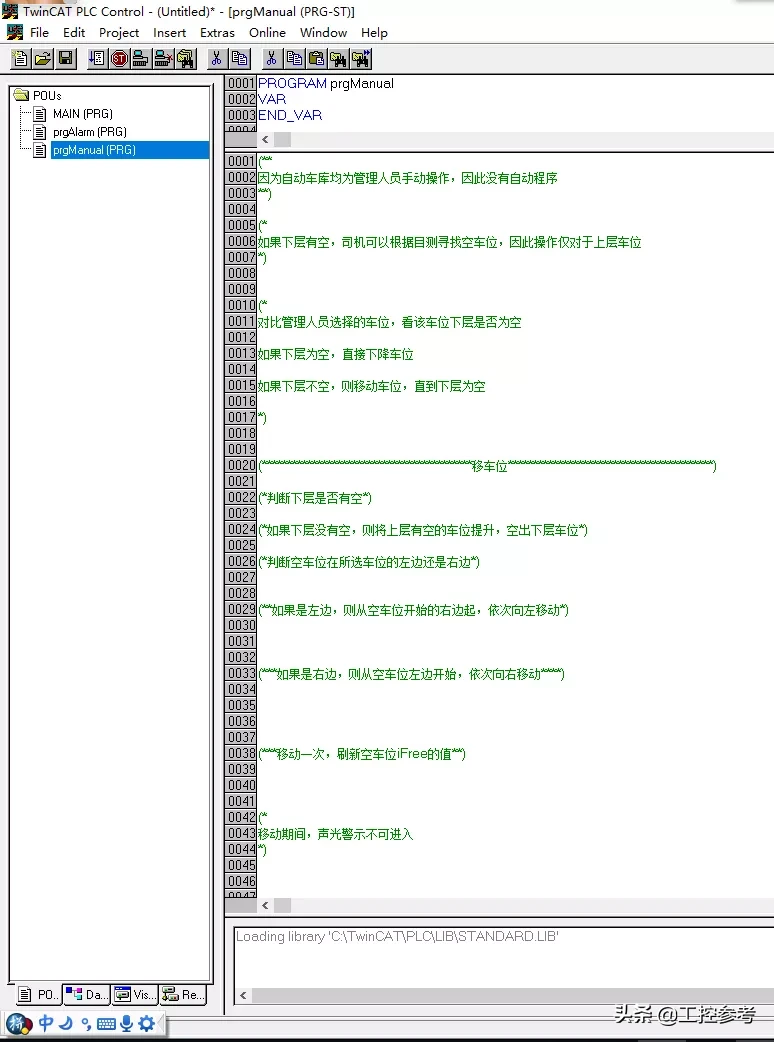Screen dimensions: 774x1042
Task: Save the project with the floppy icon
Action: 66,58
